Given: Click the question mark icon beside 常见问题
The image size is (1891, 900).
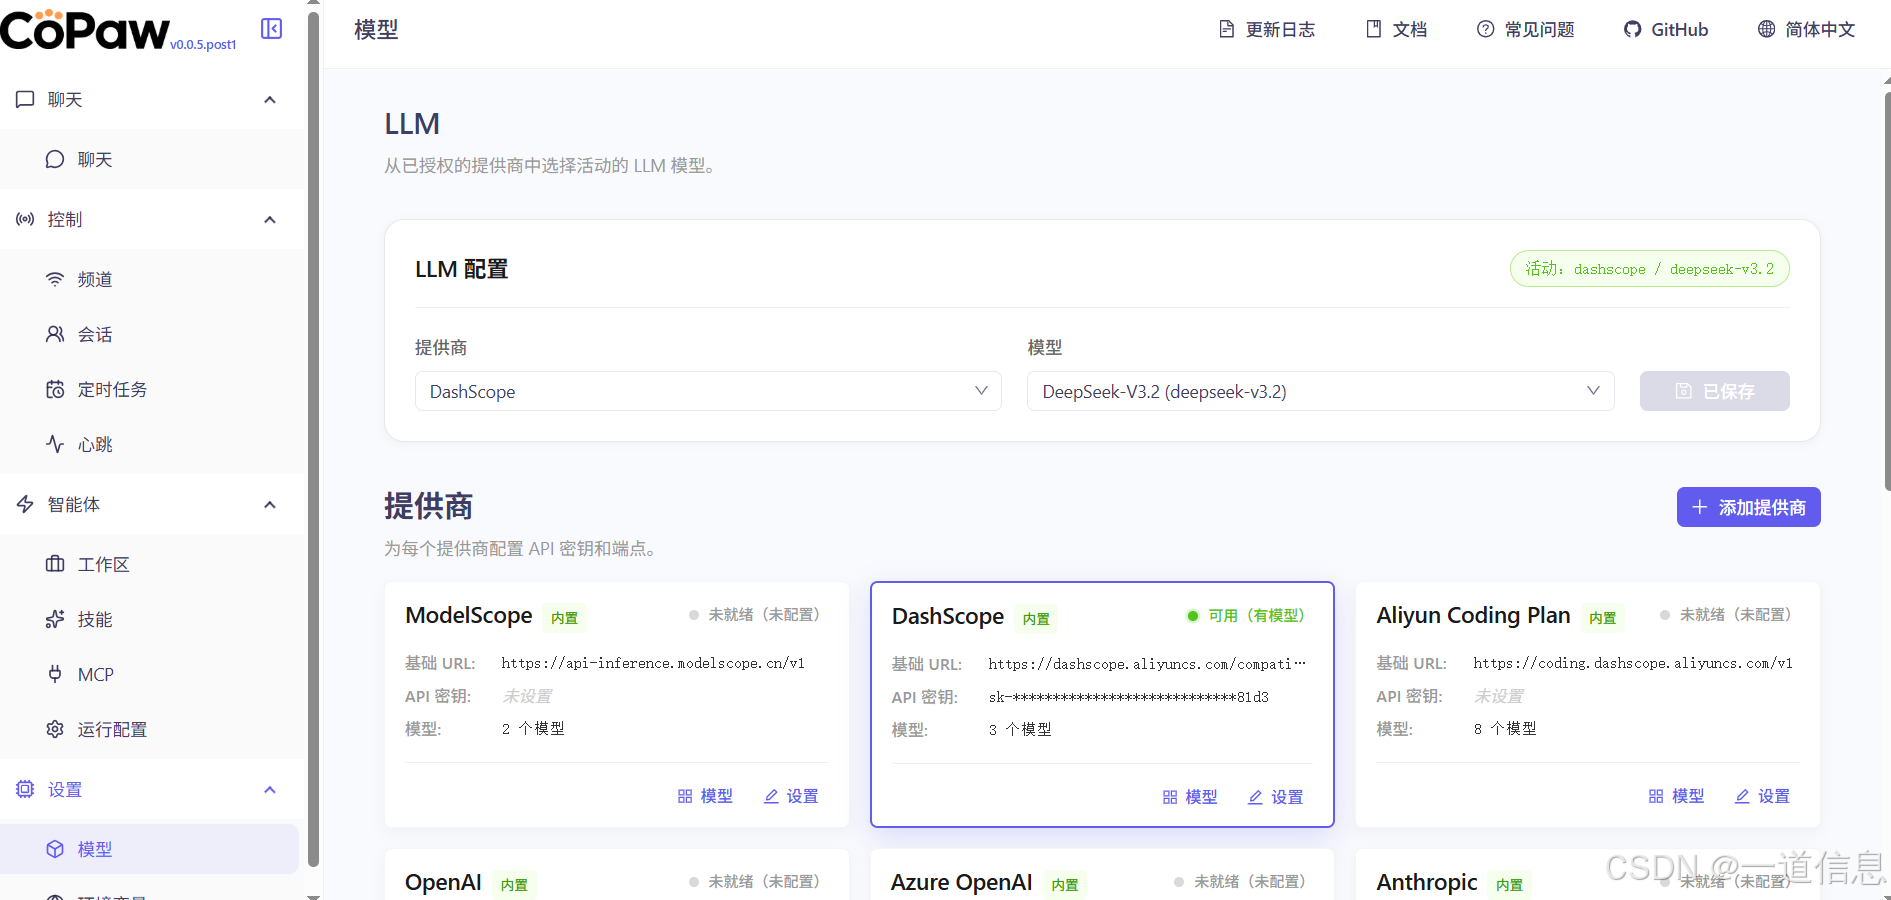Looking at the screenshot, I should tap(1486, 29).
